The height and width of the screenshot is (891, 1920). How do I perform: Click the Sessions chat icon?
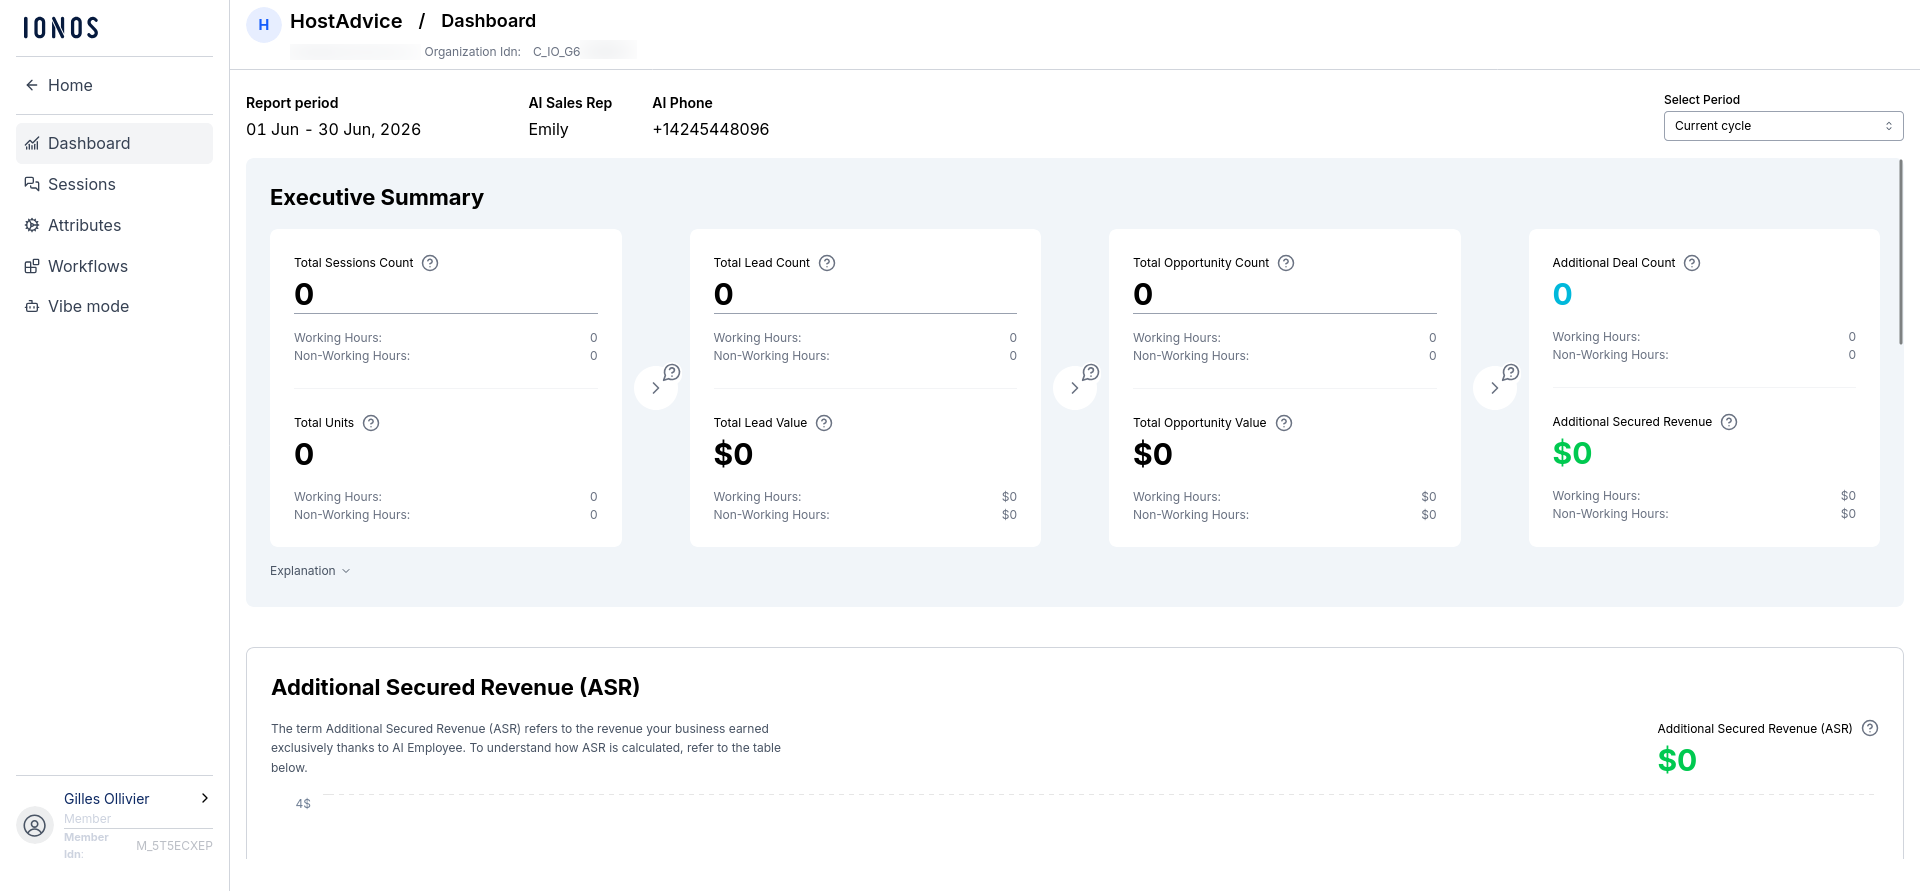(x=32, y=184)
